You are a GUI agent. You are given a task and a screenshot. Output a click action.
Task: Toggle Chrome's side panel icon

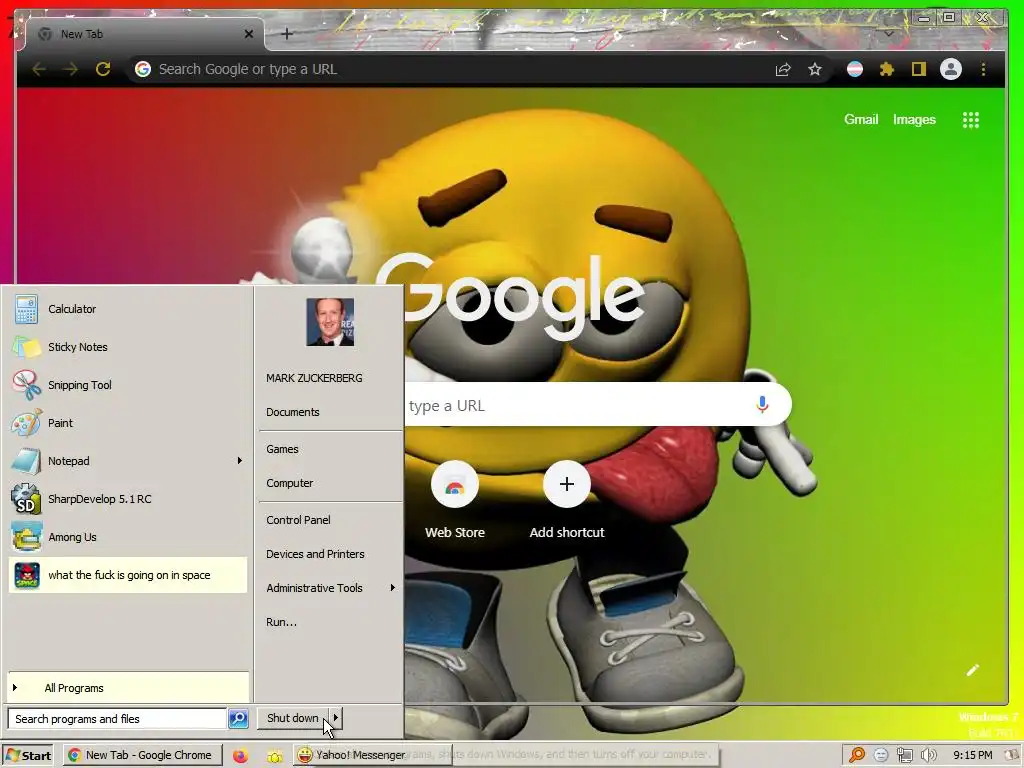point(919,69)
